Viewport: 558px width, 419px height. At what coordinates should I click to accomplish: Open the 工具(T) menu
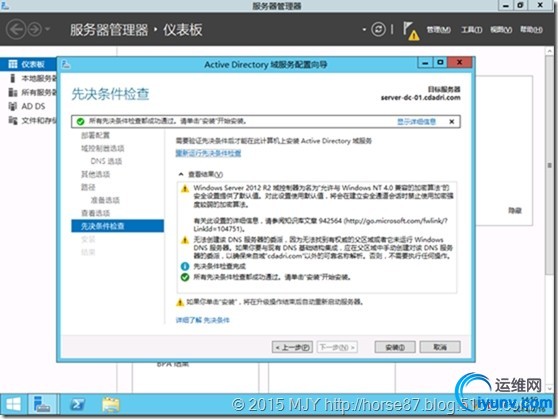coord(472,30)
